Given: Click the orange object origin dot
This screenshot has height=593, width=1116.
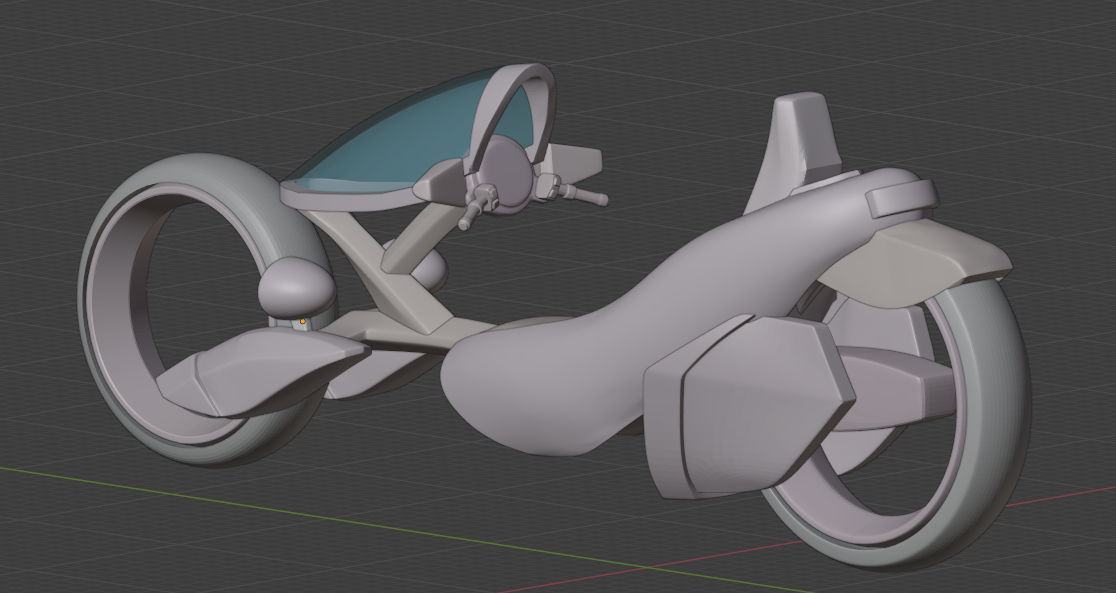Looking at the screenshot, I should pyautogui.click(x=302, y=322).
